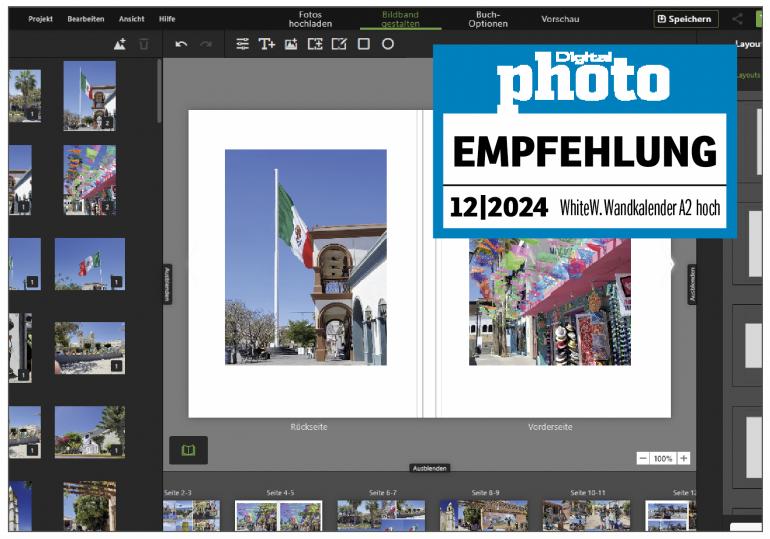Click the zoom in plus button

click(x=684, y=458)
